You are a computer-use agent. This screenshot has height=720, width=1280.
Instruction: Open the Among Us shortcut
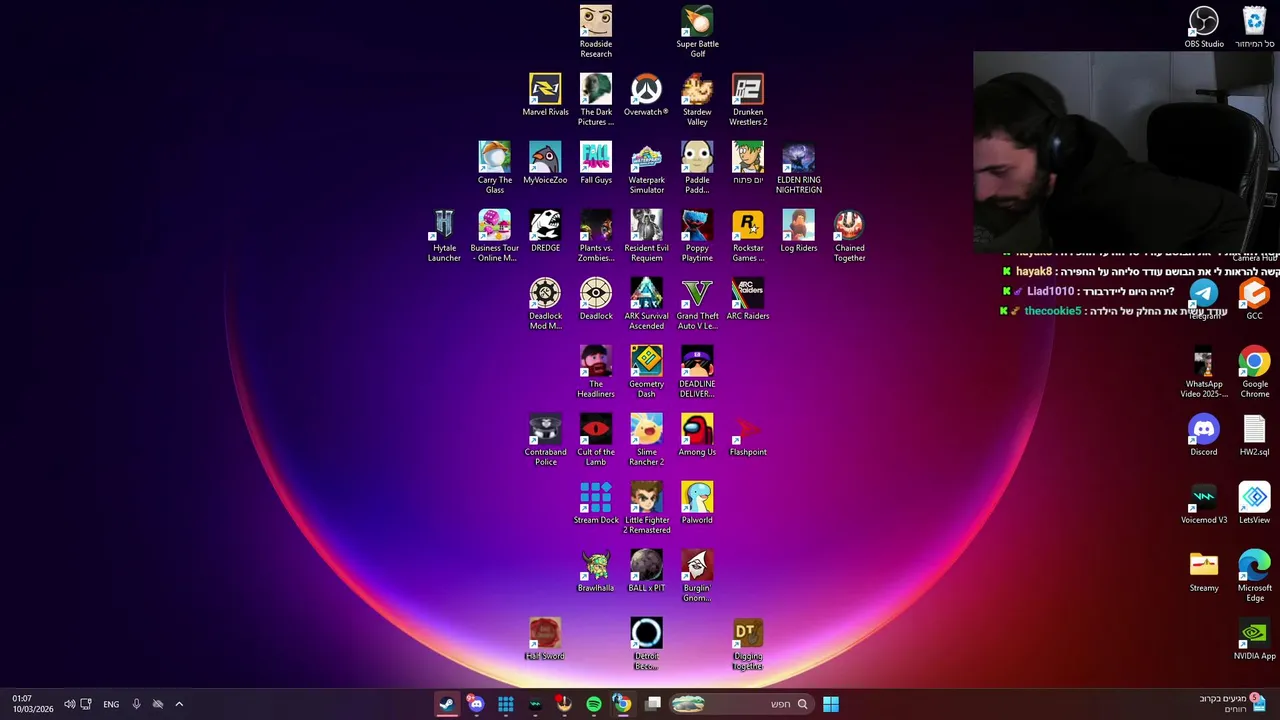coord(697,435)
